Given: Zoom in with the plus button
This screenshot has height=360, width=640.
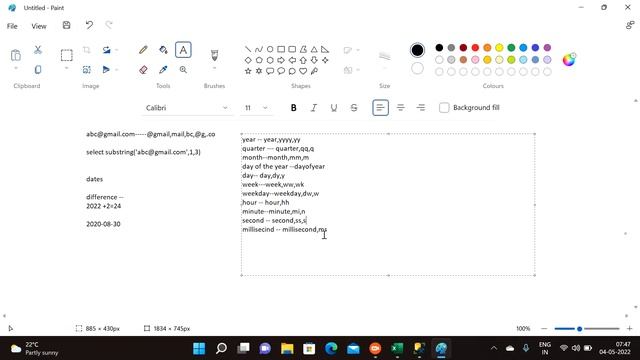Looking at the screenshot, I should click(629, 329).
